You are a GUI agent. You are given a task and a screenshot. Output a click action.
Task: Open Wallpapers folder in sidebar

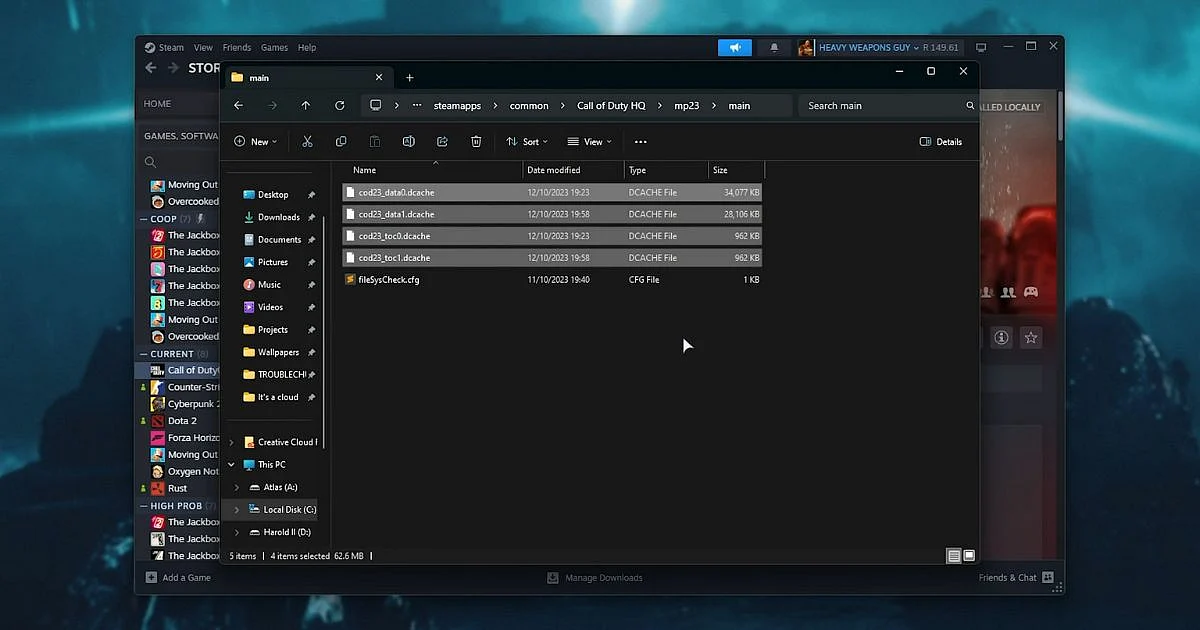pos(278,352)
